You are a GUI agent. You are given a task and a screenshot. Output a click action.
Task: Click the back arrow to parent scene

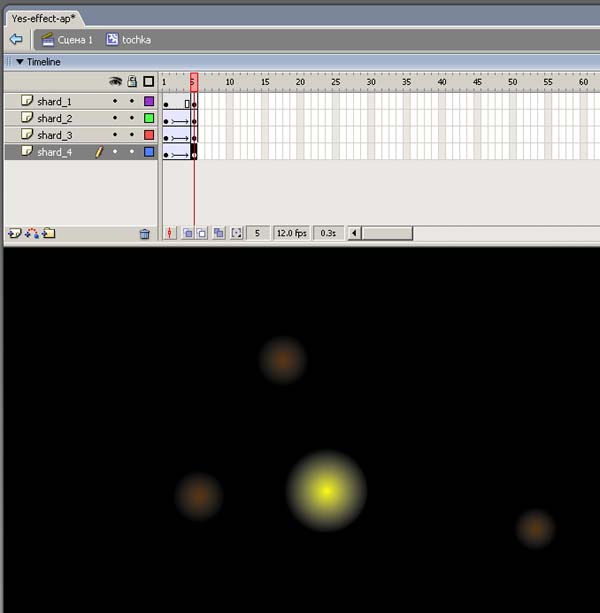[15, 39]
